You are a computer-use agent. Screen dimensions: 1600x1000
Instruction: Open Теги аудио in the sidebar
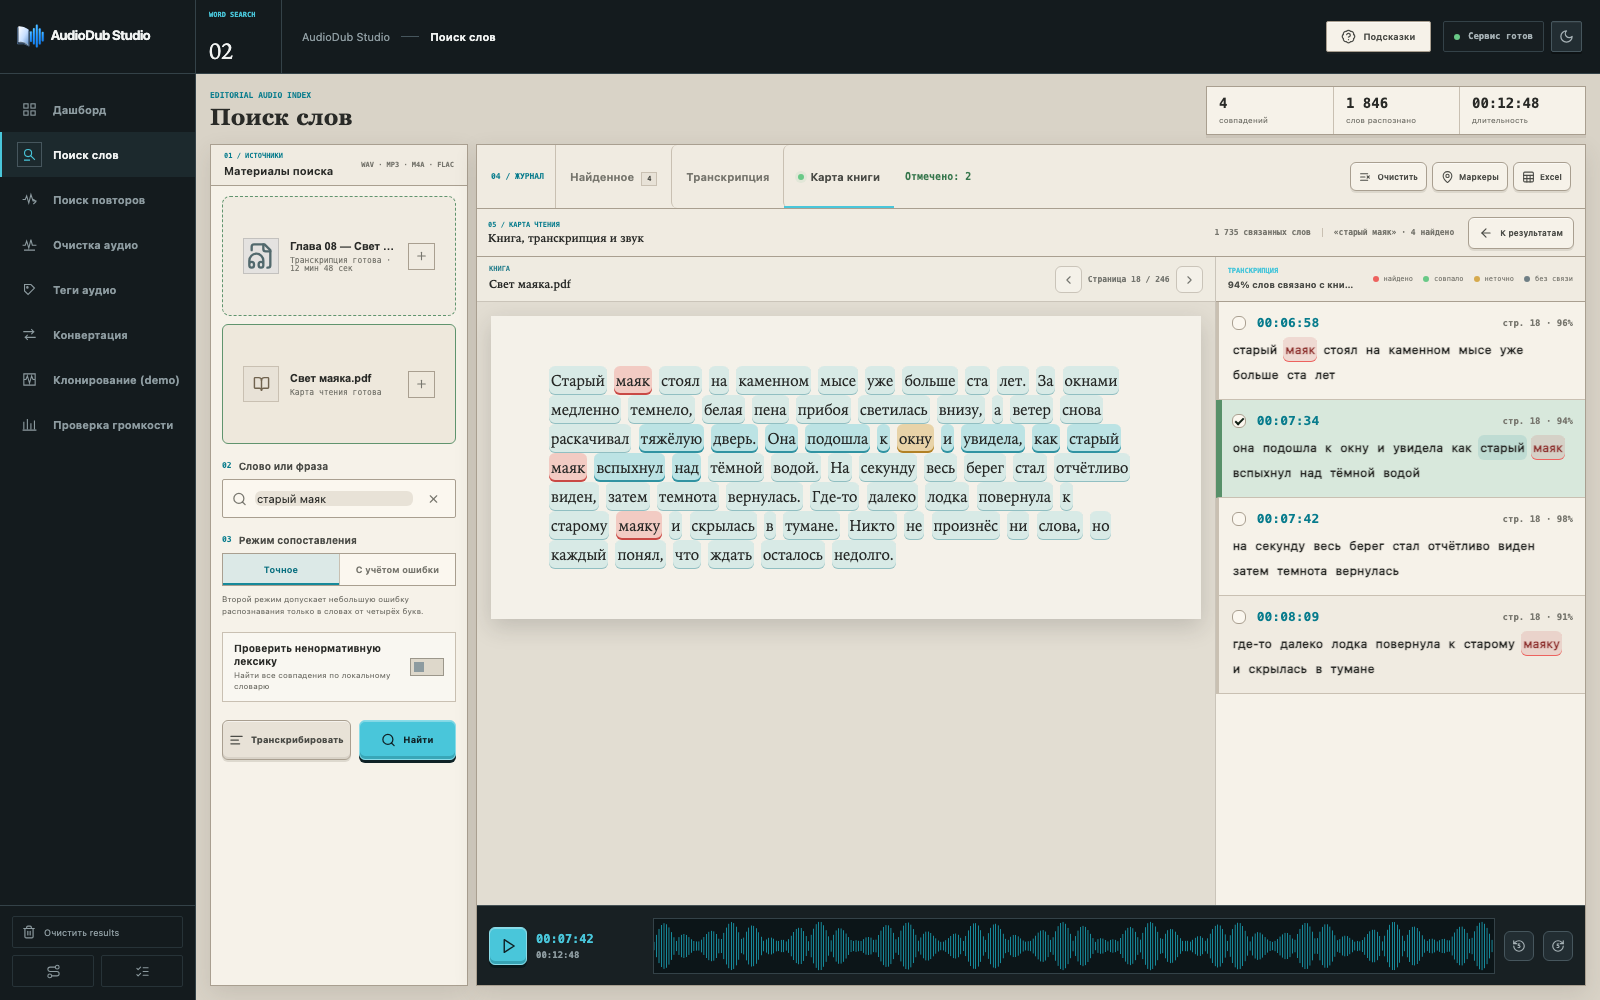tap(97, 290)
